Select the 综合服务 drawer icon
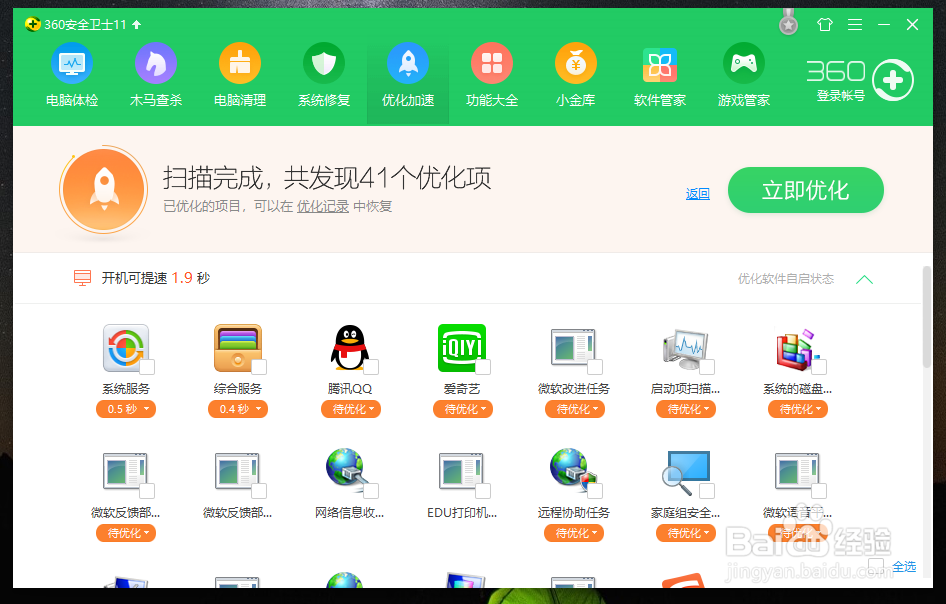Viewport: 946px width, 604px height. point(238,348)
